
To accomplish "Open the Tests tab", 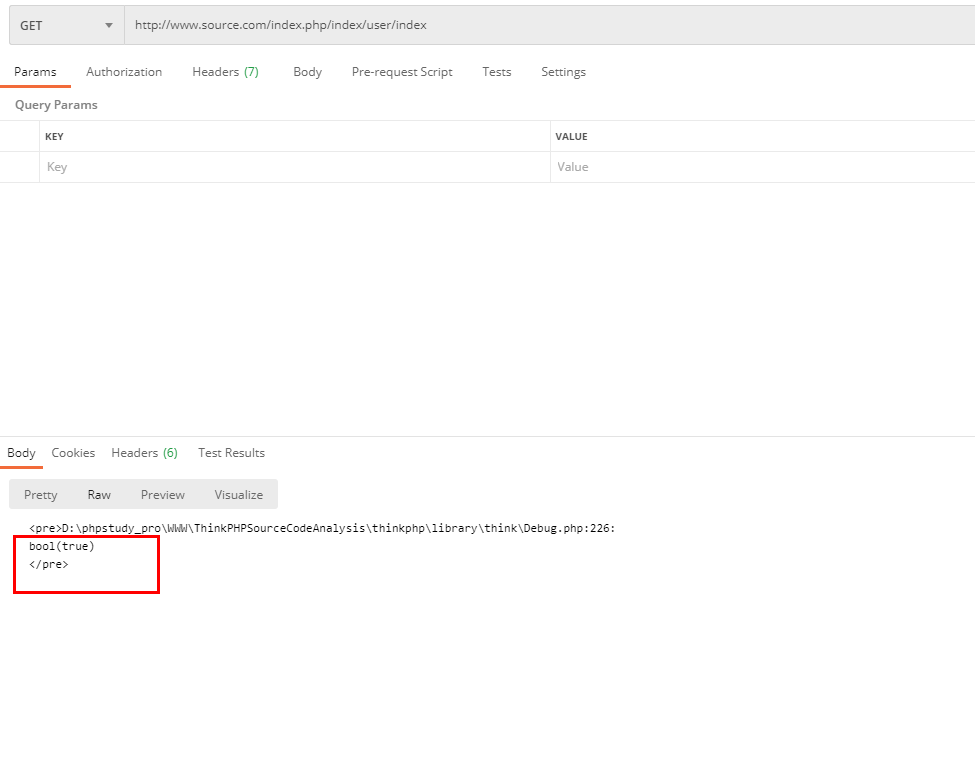I will [497, 72].
